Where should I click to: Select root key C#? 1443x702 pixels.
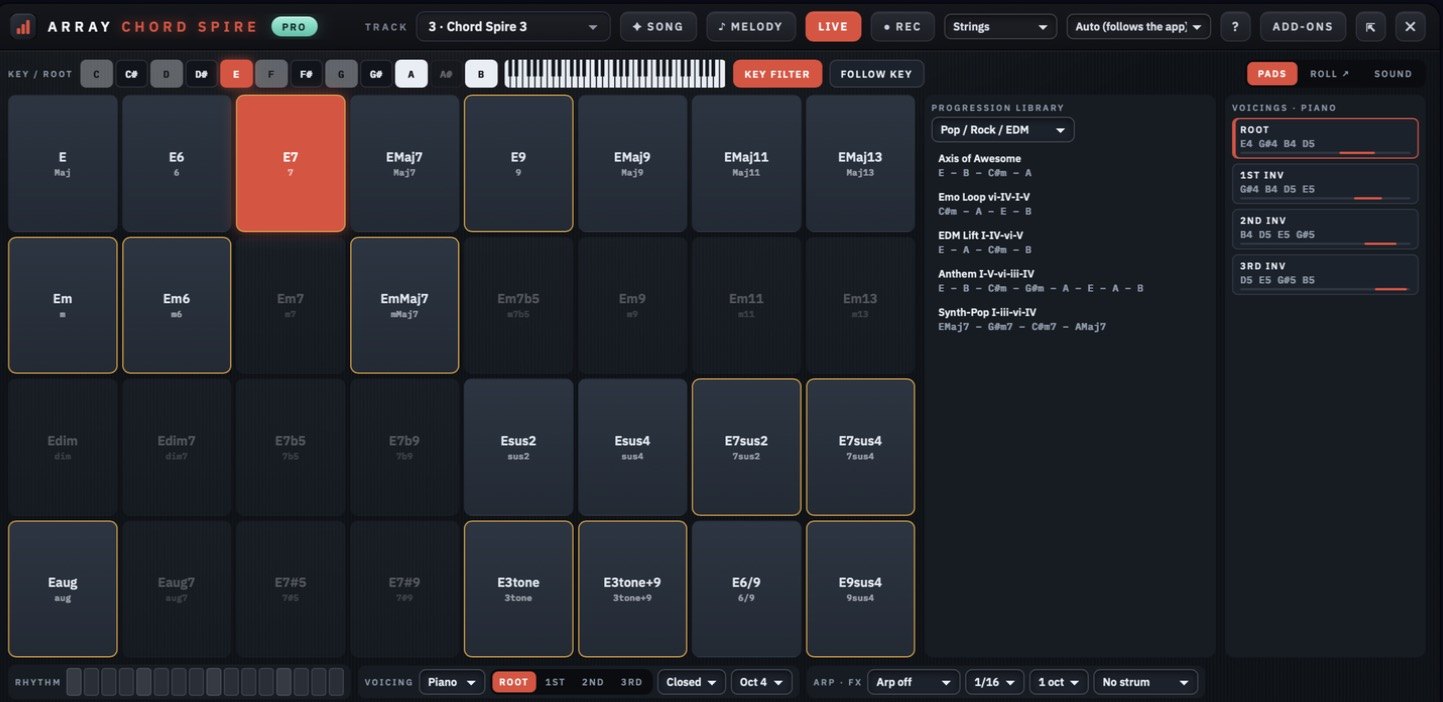(131, 74)
